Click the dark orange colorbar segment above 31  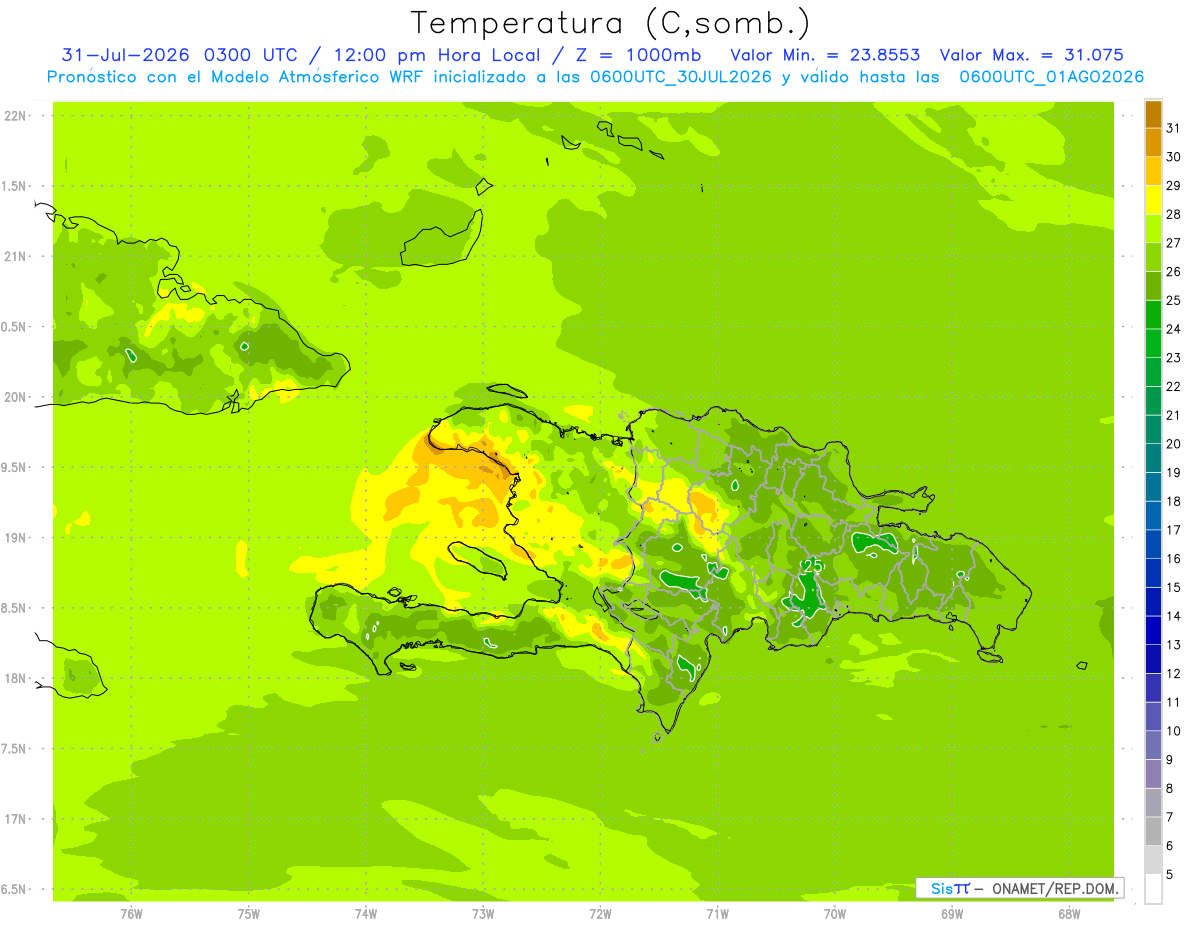1153,114
